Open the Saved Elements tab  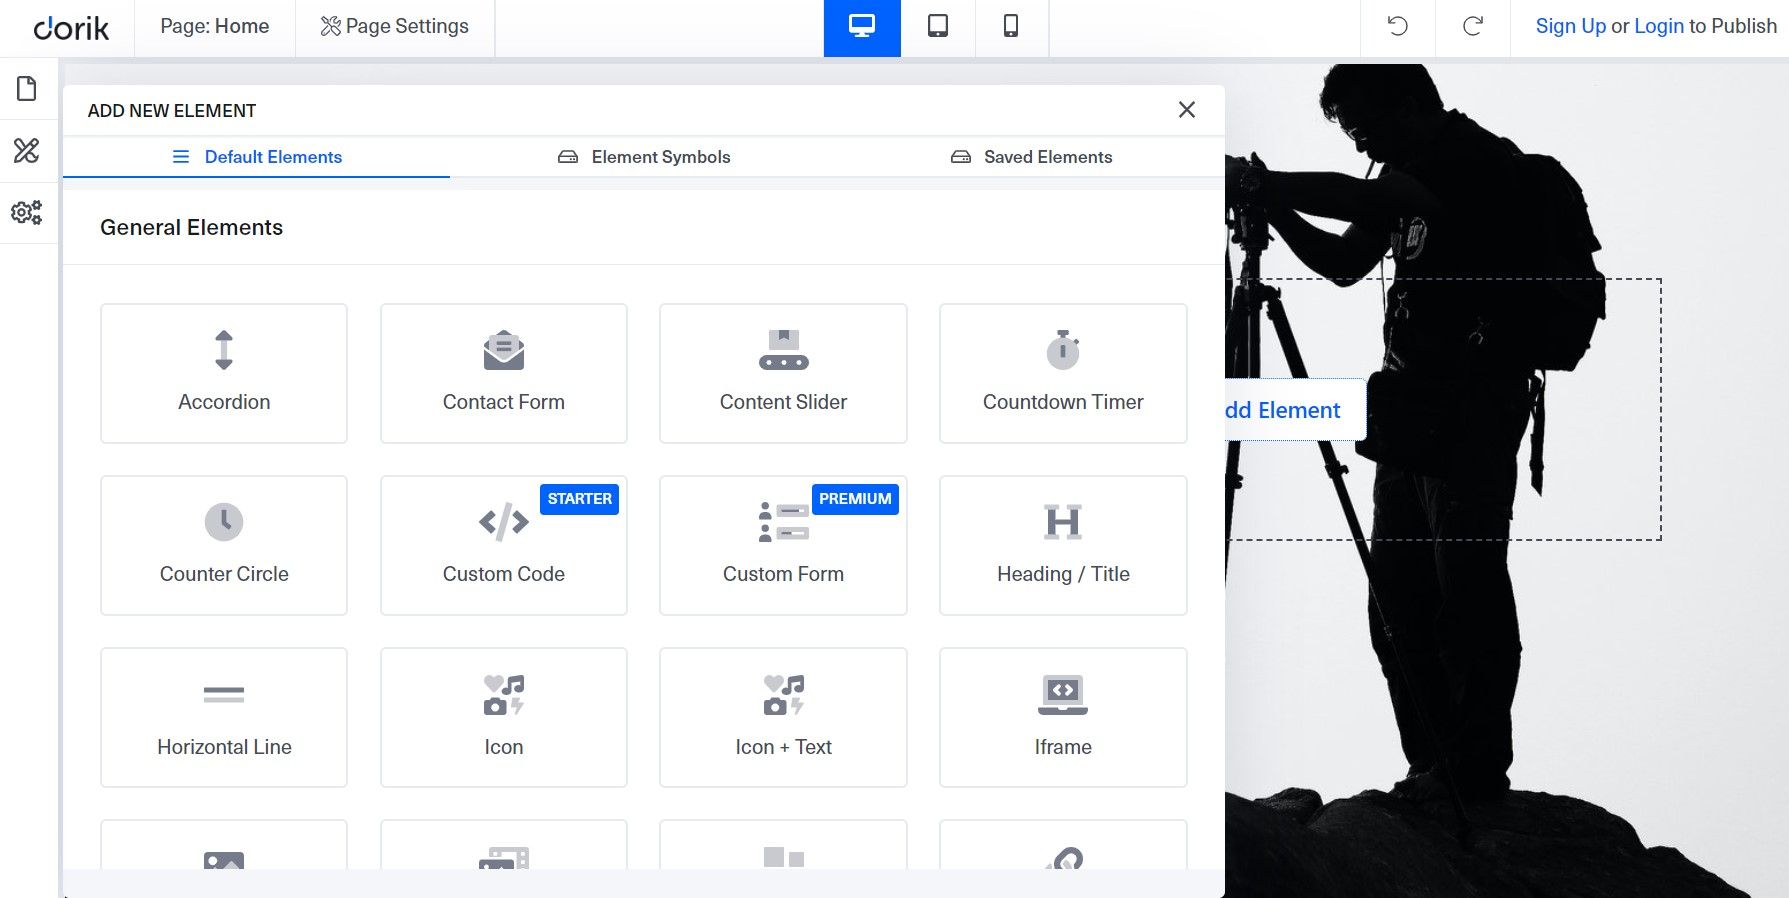click(1031, 157)
